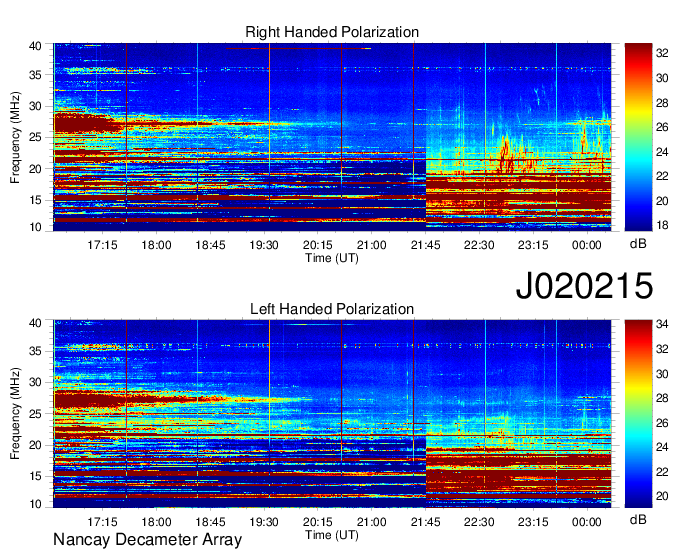
Task: Select 22:30 tick under right-handed plot
Action: pos(479,245)
